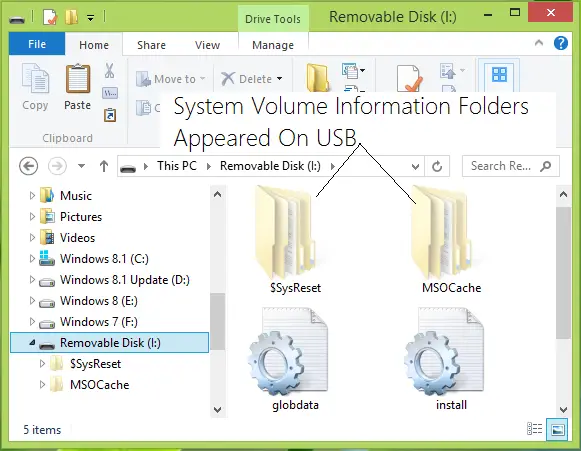Click the Paste clipboard icon
The height and width of the screenshot is (451, 581).
point(77,79)
